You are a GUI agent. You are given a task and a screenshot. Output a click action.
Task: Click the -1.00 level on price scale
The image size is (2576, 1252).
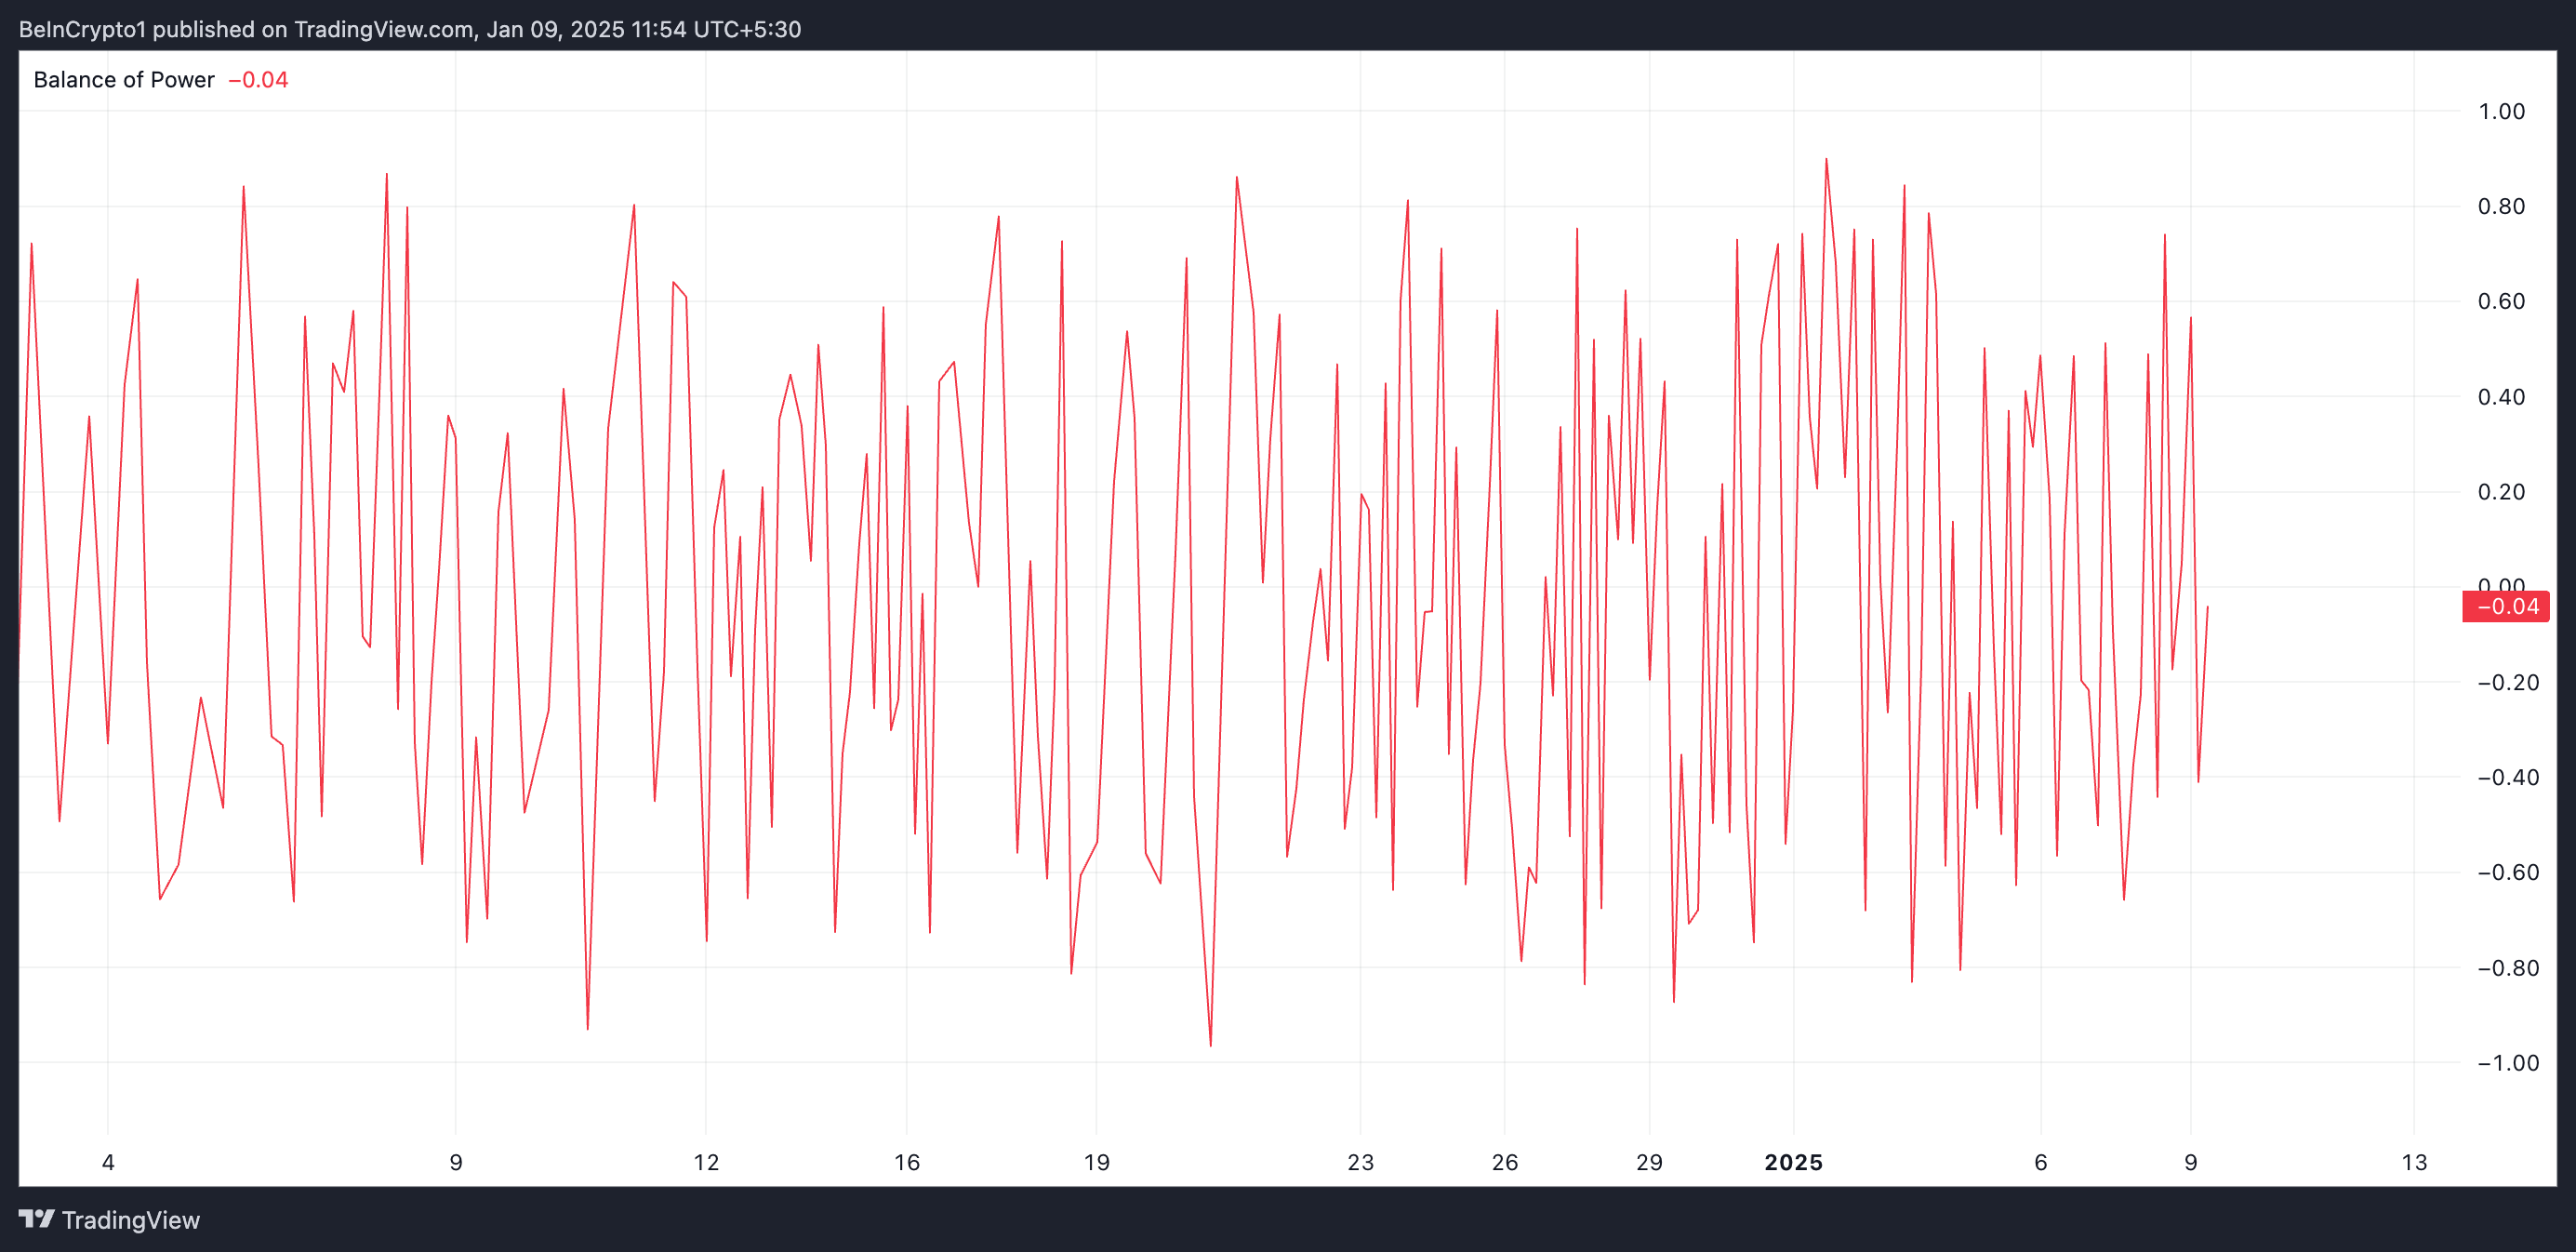[2507, 1063]
